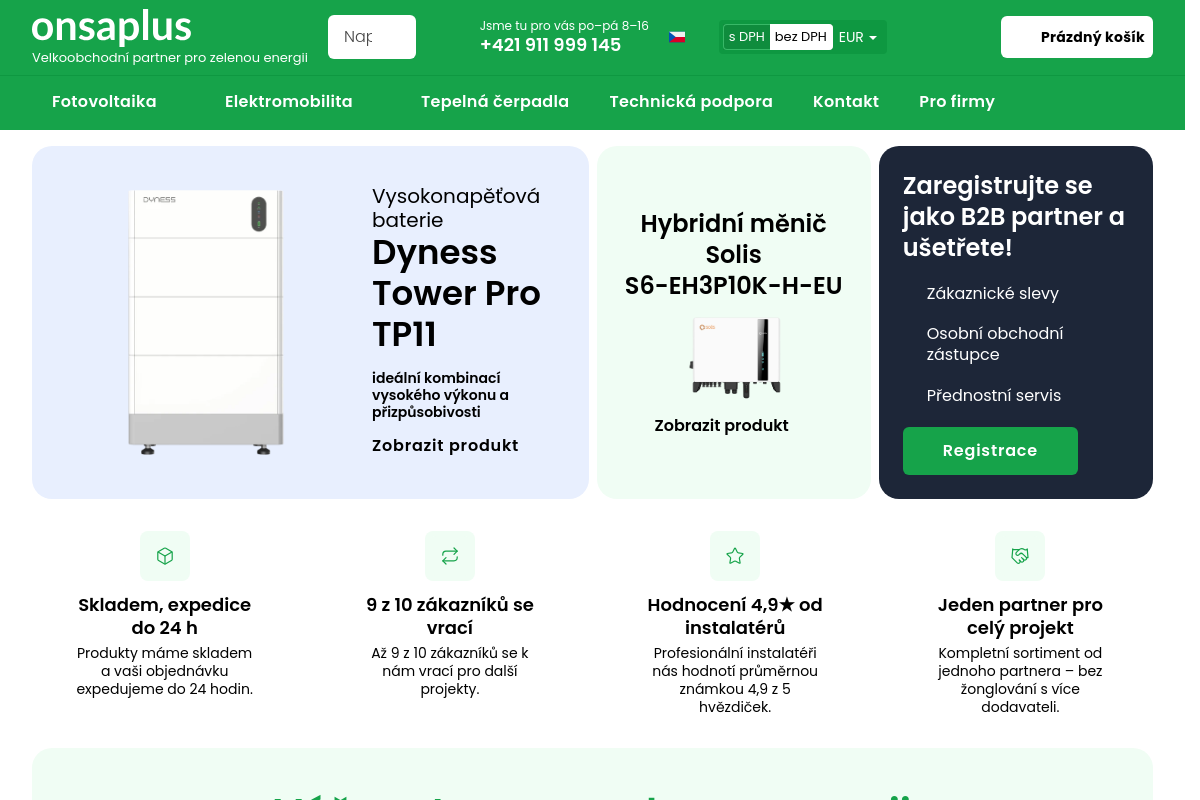Click the handshake icon above Jeden partner
The height and width of the screenshot is (800, 1200).
pyautogui.click(x=1020, y=556)
